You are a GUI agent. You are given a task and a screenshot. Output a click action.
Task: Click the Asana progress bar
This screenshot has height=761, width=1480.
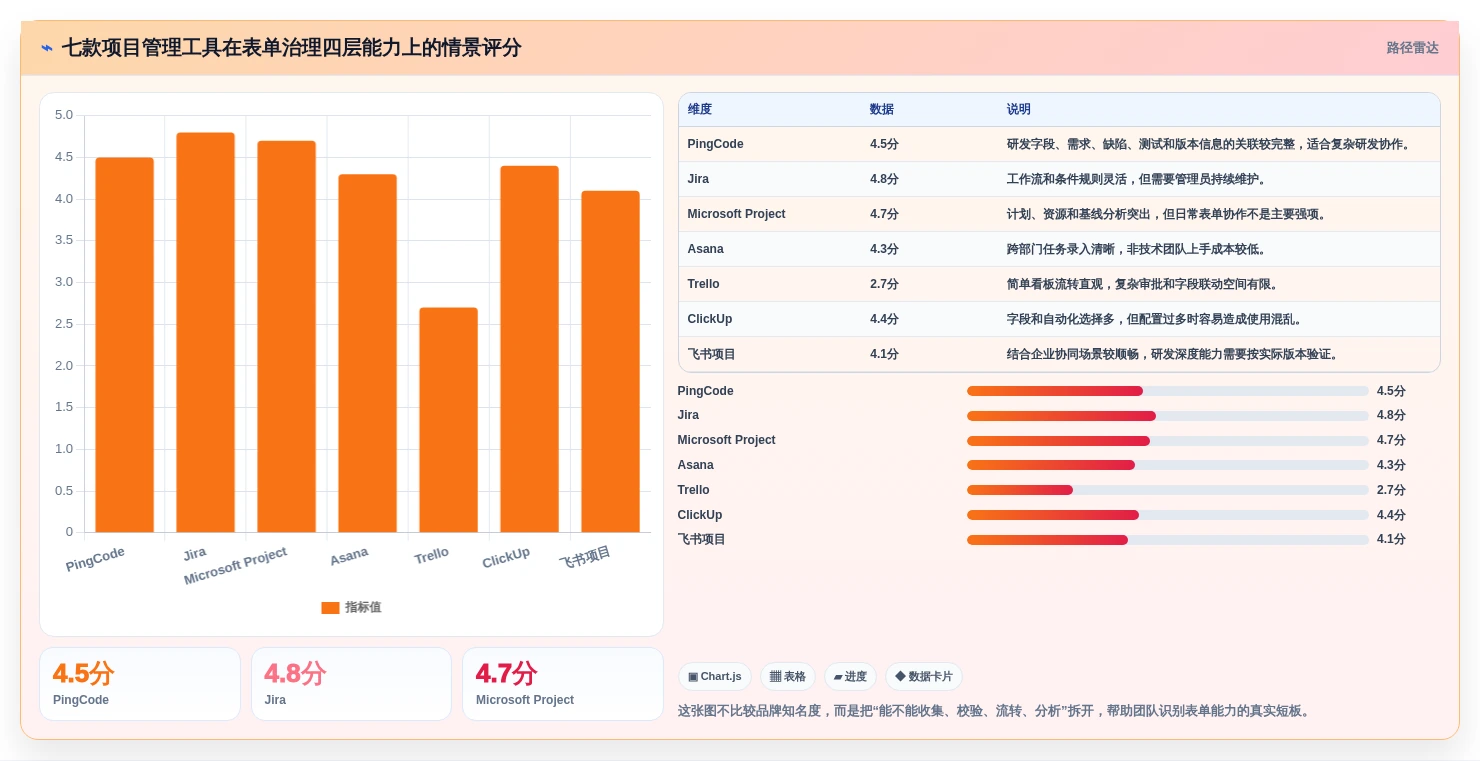point(1168,465)
